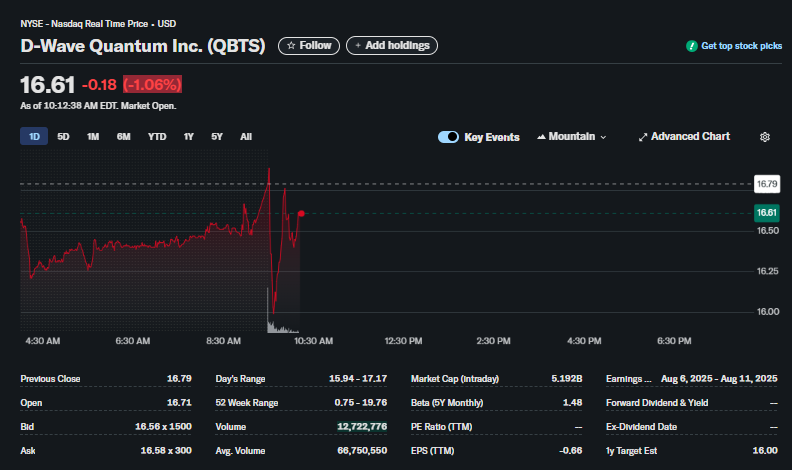Show the All time range
The height and width of the screenshot is (470, 792).
pos(246,136)
